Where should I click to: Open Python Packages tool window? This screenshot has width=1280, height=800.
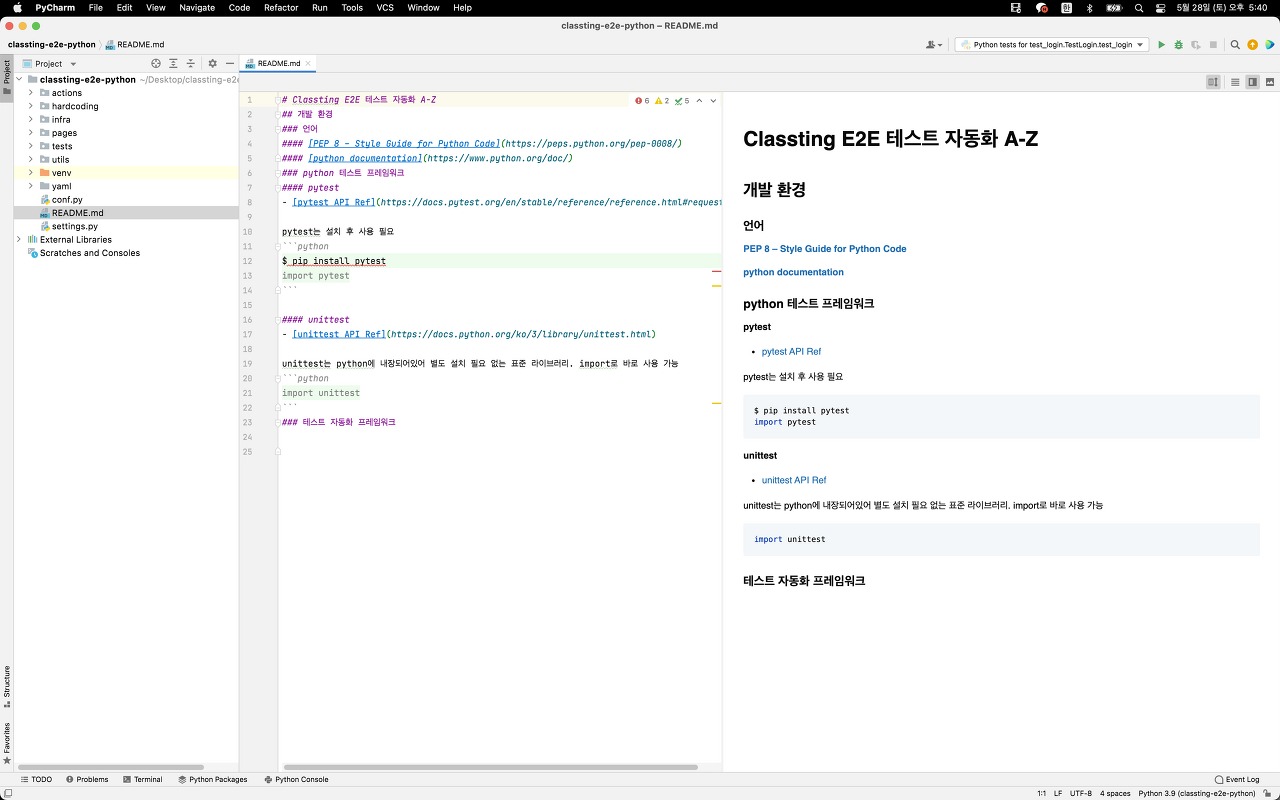click(212, 779)
